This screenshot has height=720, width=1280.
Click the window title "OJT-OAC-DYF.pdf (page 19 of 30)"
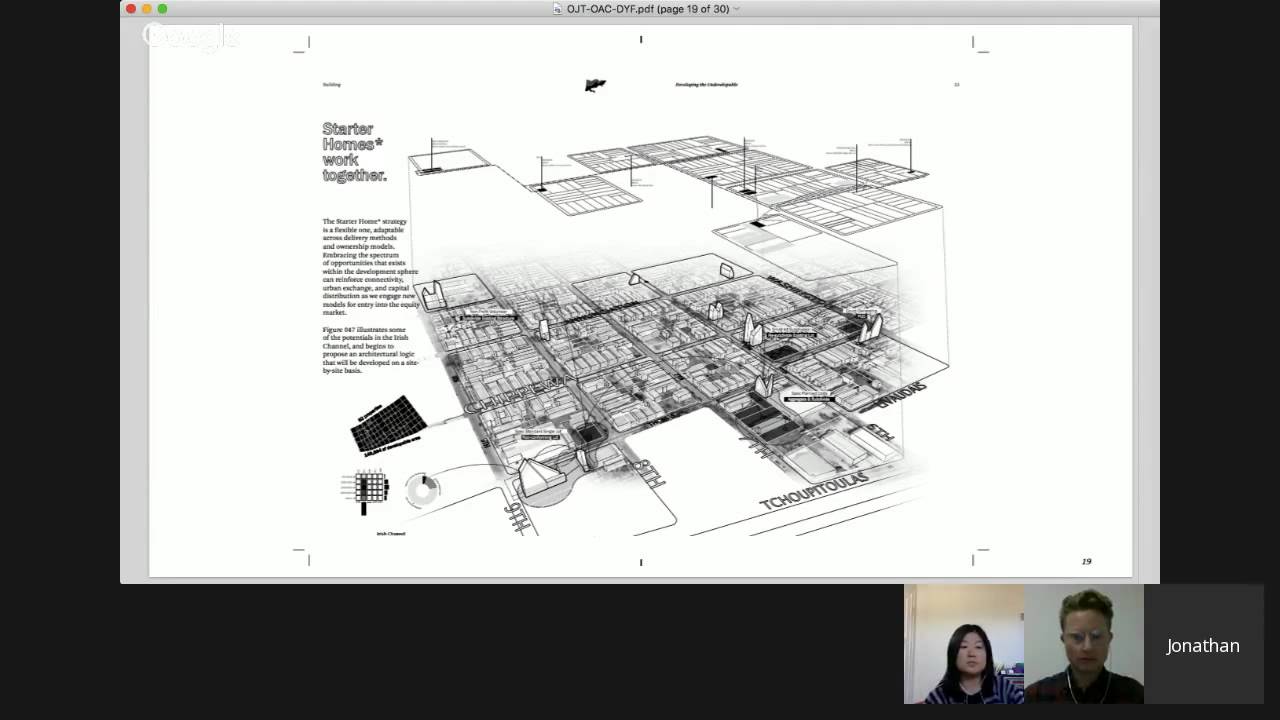click(648, 9)
